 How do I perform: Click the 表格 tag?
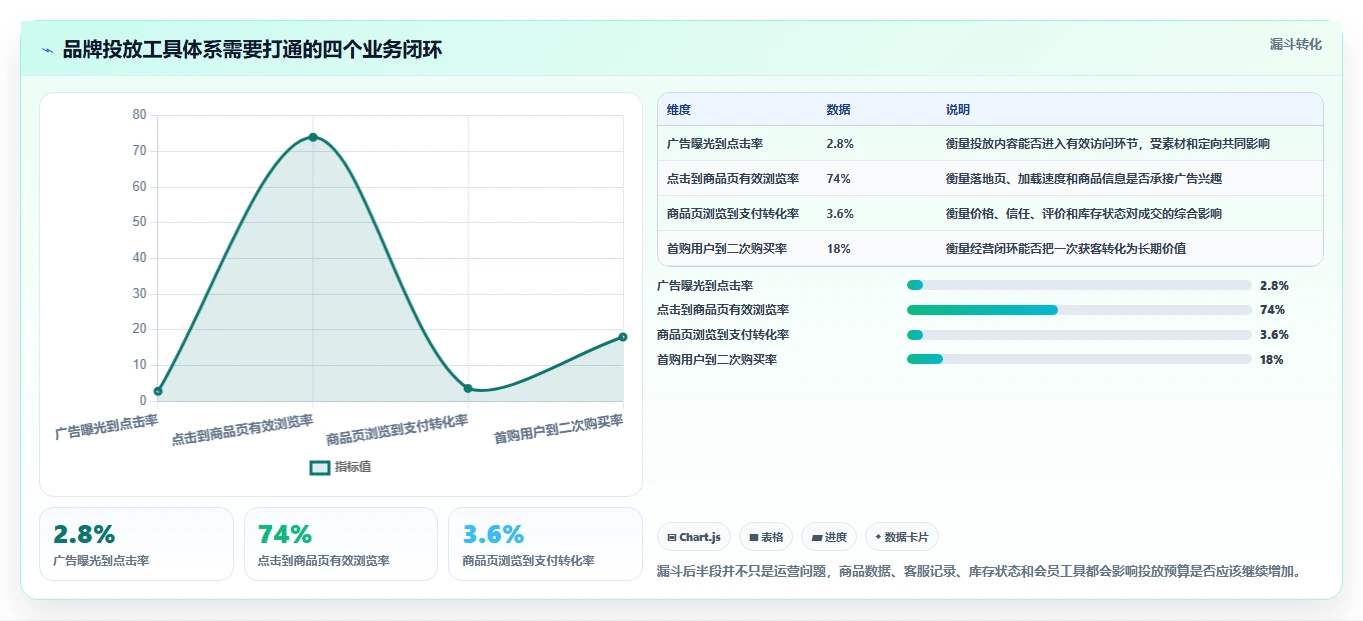pos(766,537)
